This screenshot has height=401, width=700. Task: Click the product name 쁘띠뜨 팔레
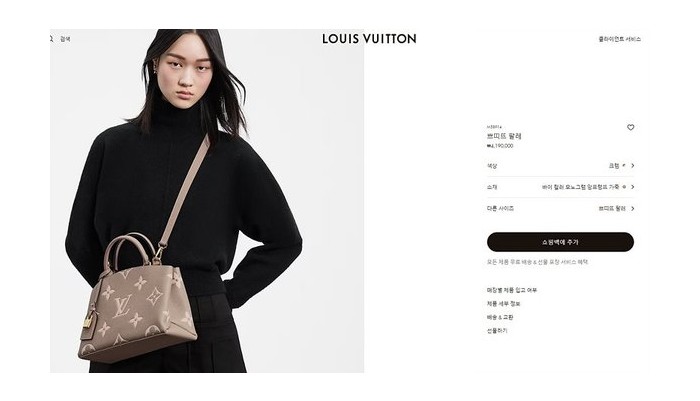(504, 136)
